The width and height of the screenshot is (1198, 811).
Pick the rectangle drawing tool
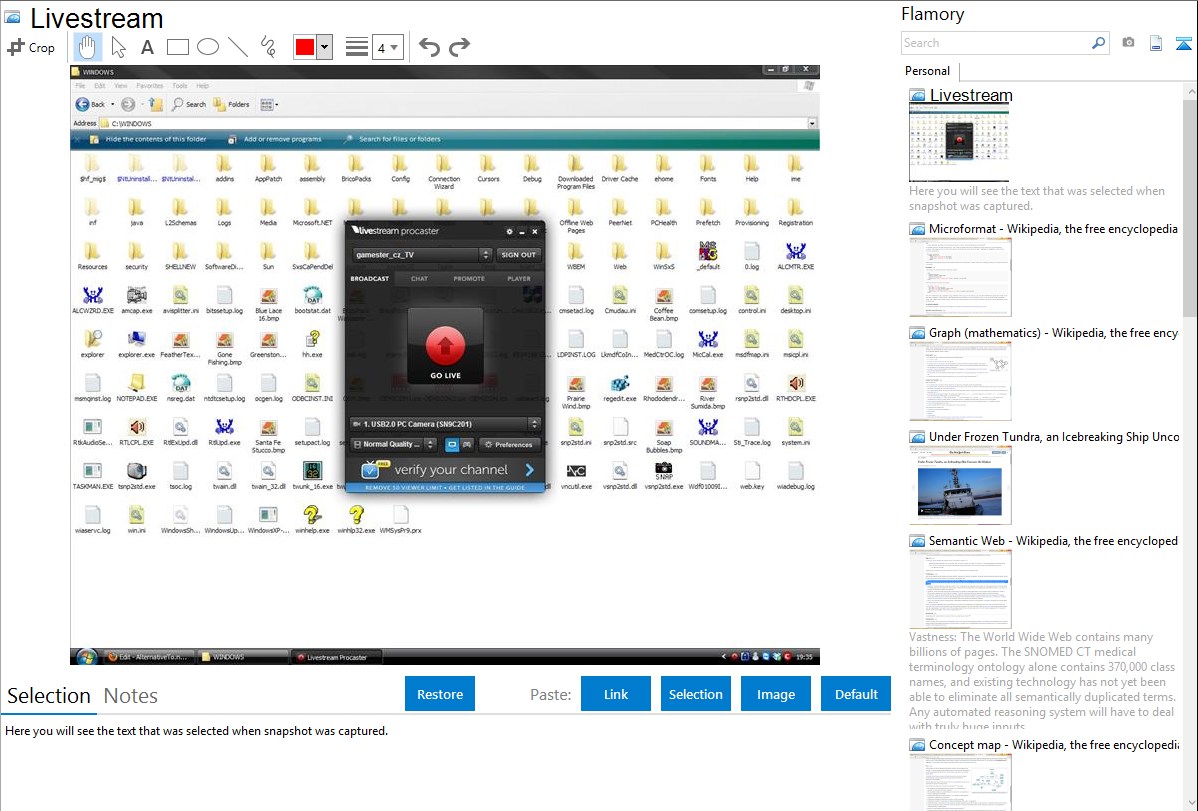[x=177, y=47]
